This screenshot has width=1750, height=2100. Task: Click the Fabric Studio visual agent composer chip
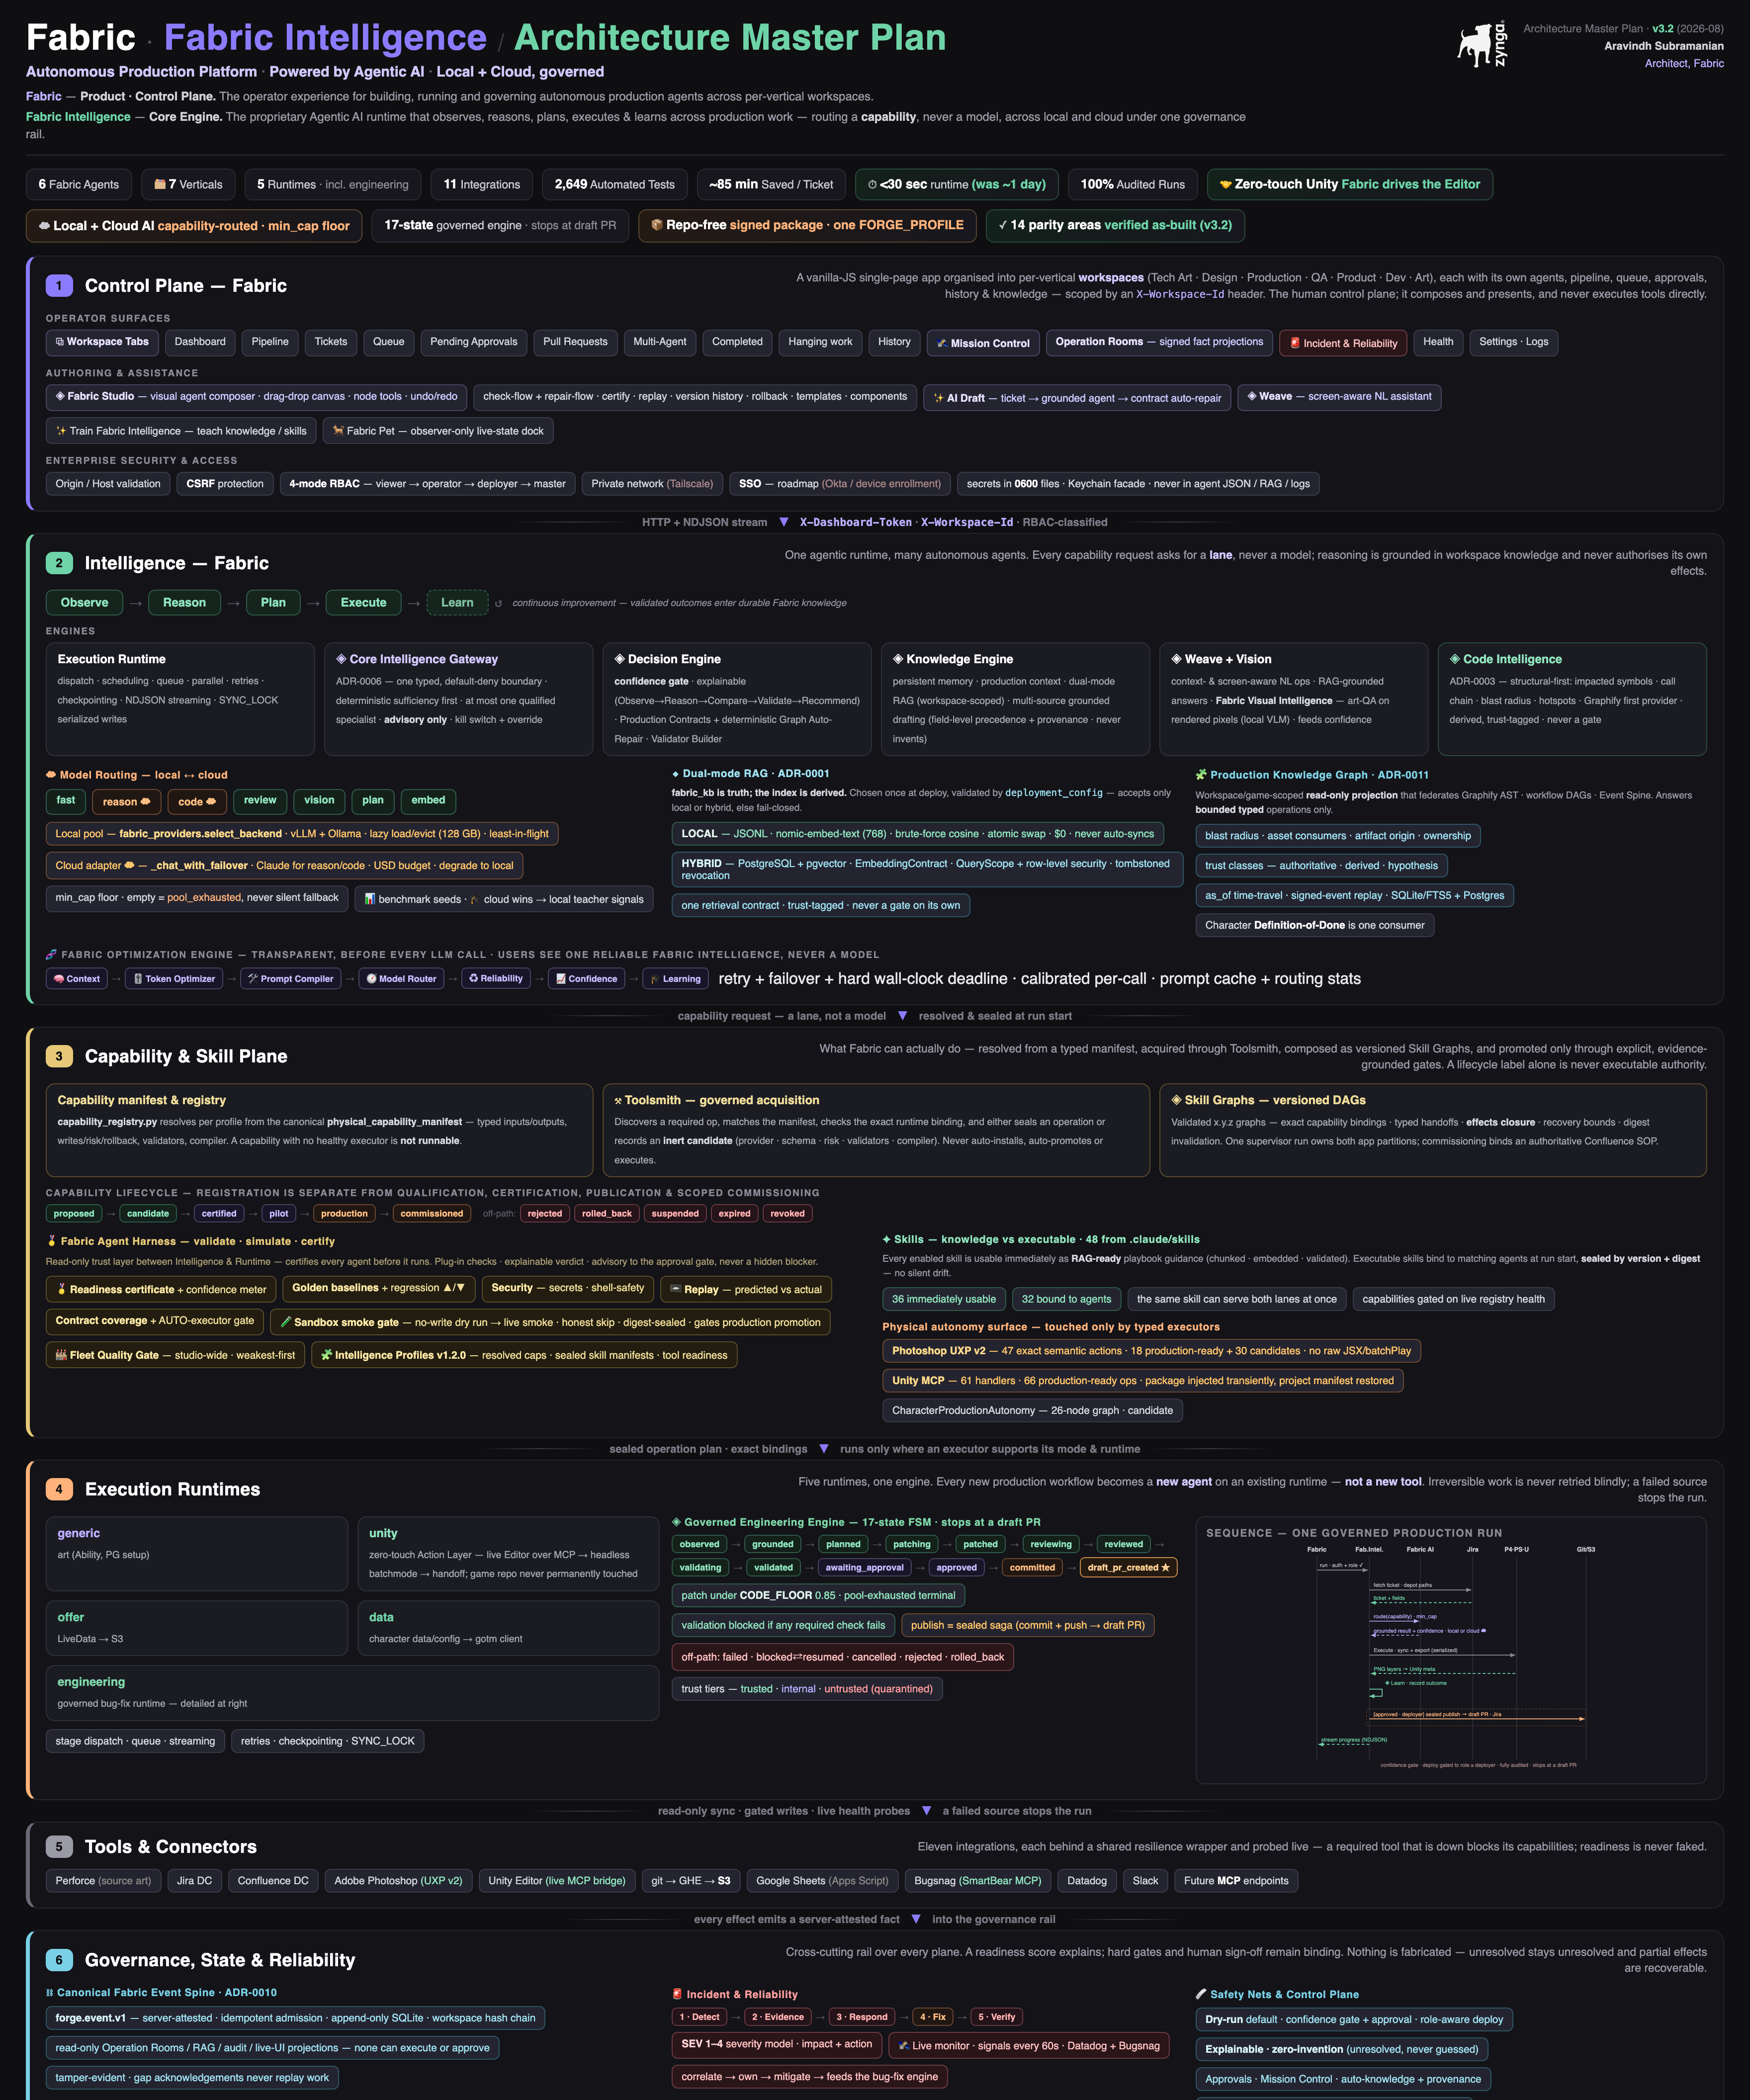point(256,397)
